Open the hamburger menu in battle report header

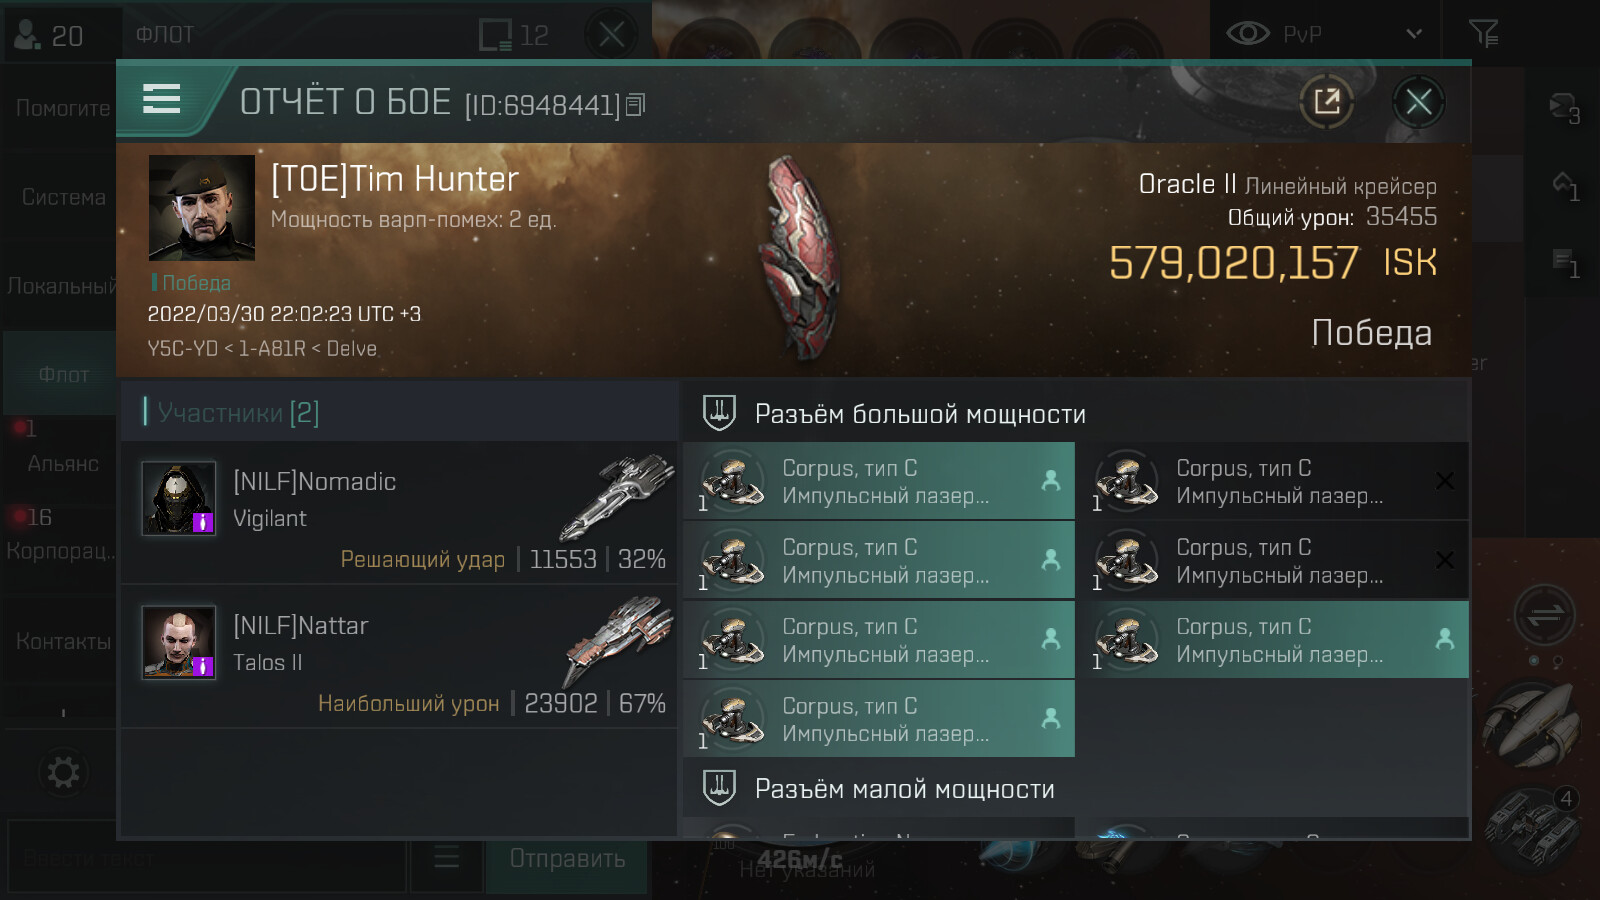pyautogui.click(x=161, y=99)
